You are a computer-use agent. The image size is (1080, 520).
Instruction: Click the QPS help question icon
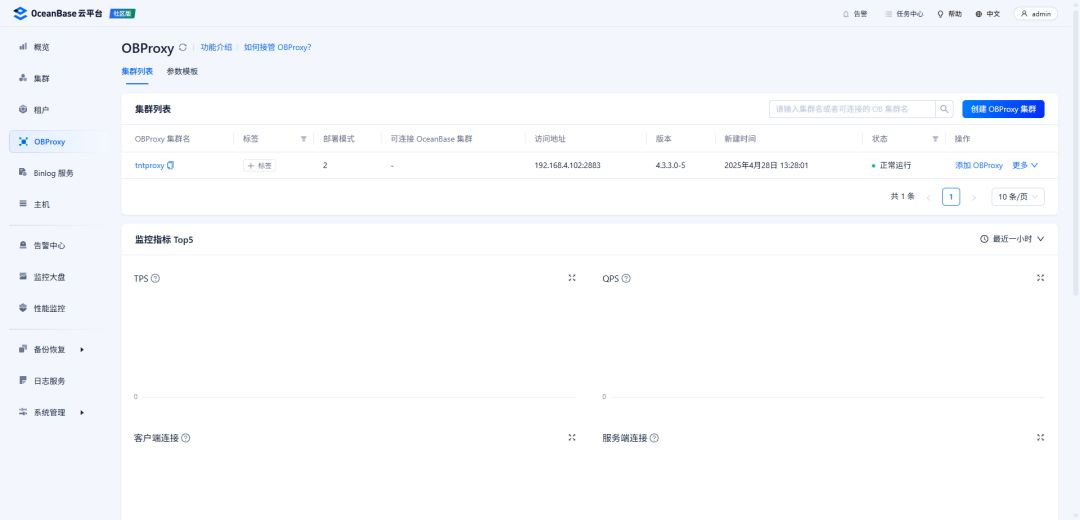coord(625,278)
